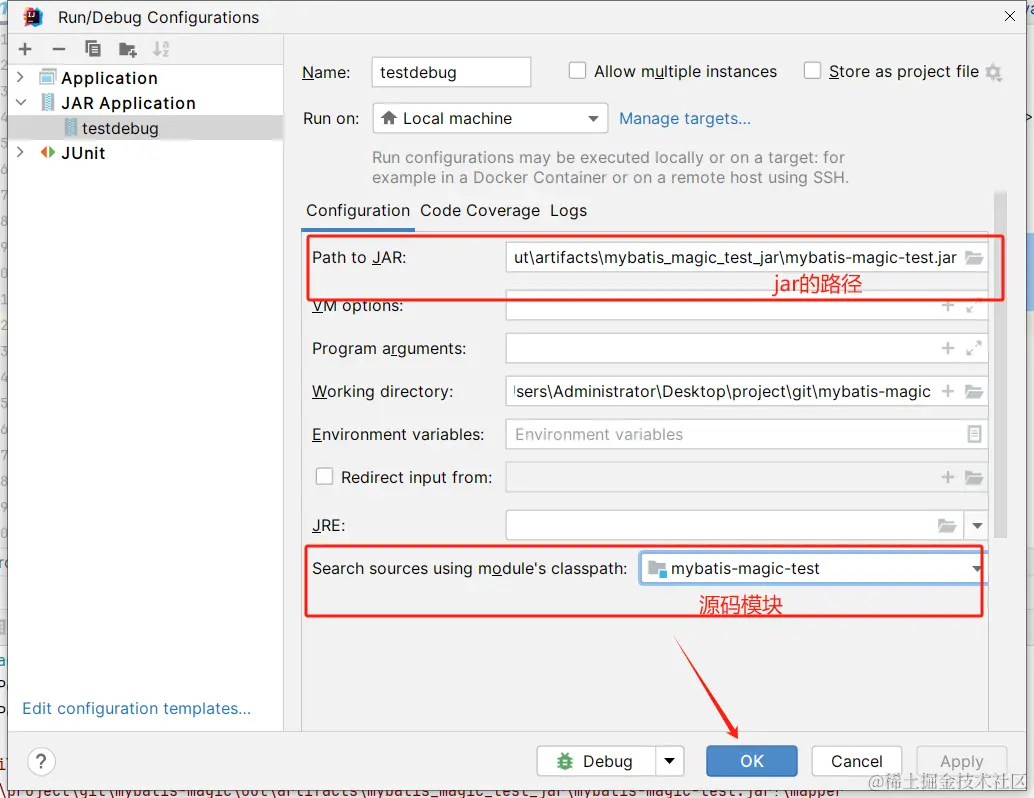The width and height of the screenshot is (1034, 798).
Task: Insert macro in Working directory field
Action: (x=948, y=392)
